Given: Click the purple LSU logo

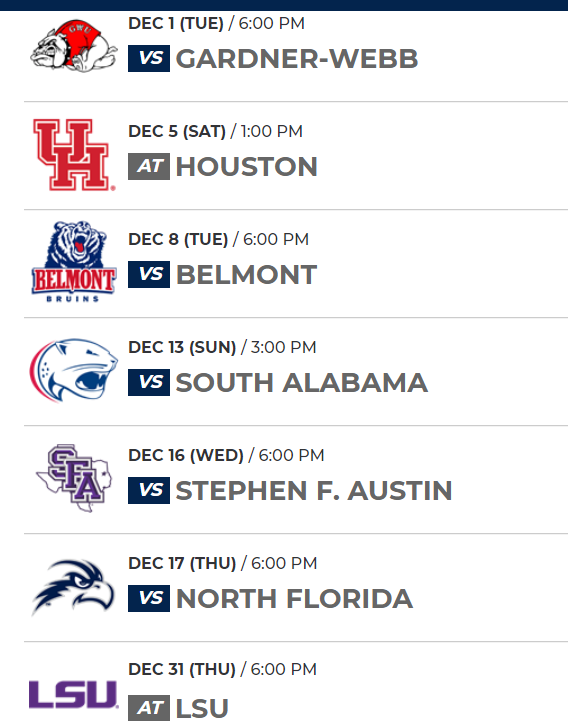Looking at the screenshot, I should click(74, 694).
